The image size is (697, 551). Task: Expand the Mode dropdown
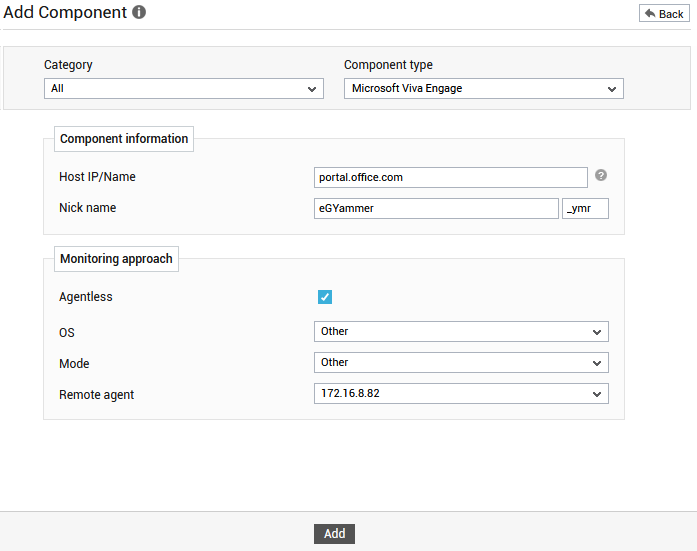(x=461, y=363)
